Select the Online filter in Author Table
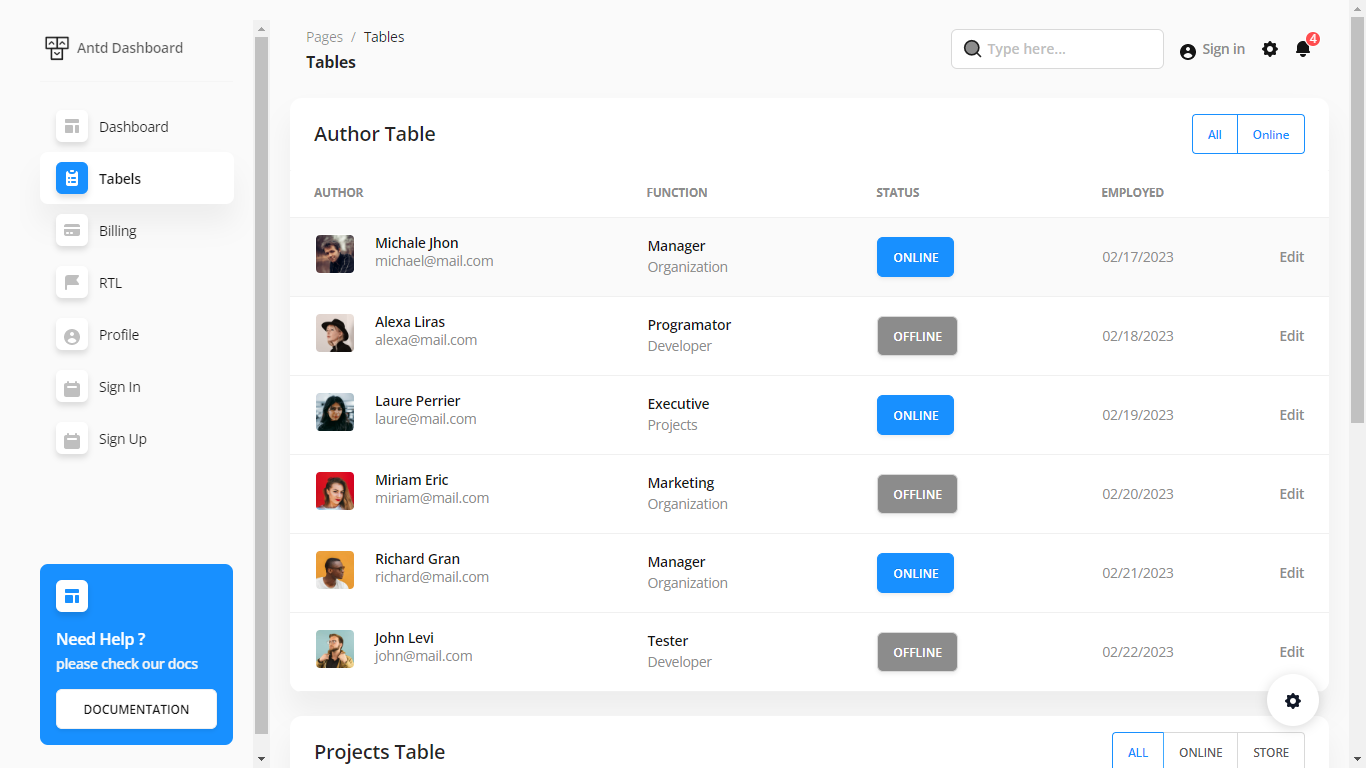The width and height of the screenshot is (1366, 768). pyautogui.click(x=1271, y=134)
